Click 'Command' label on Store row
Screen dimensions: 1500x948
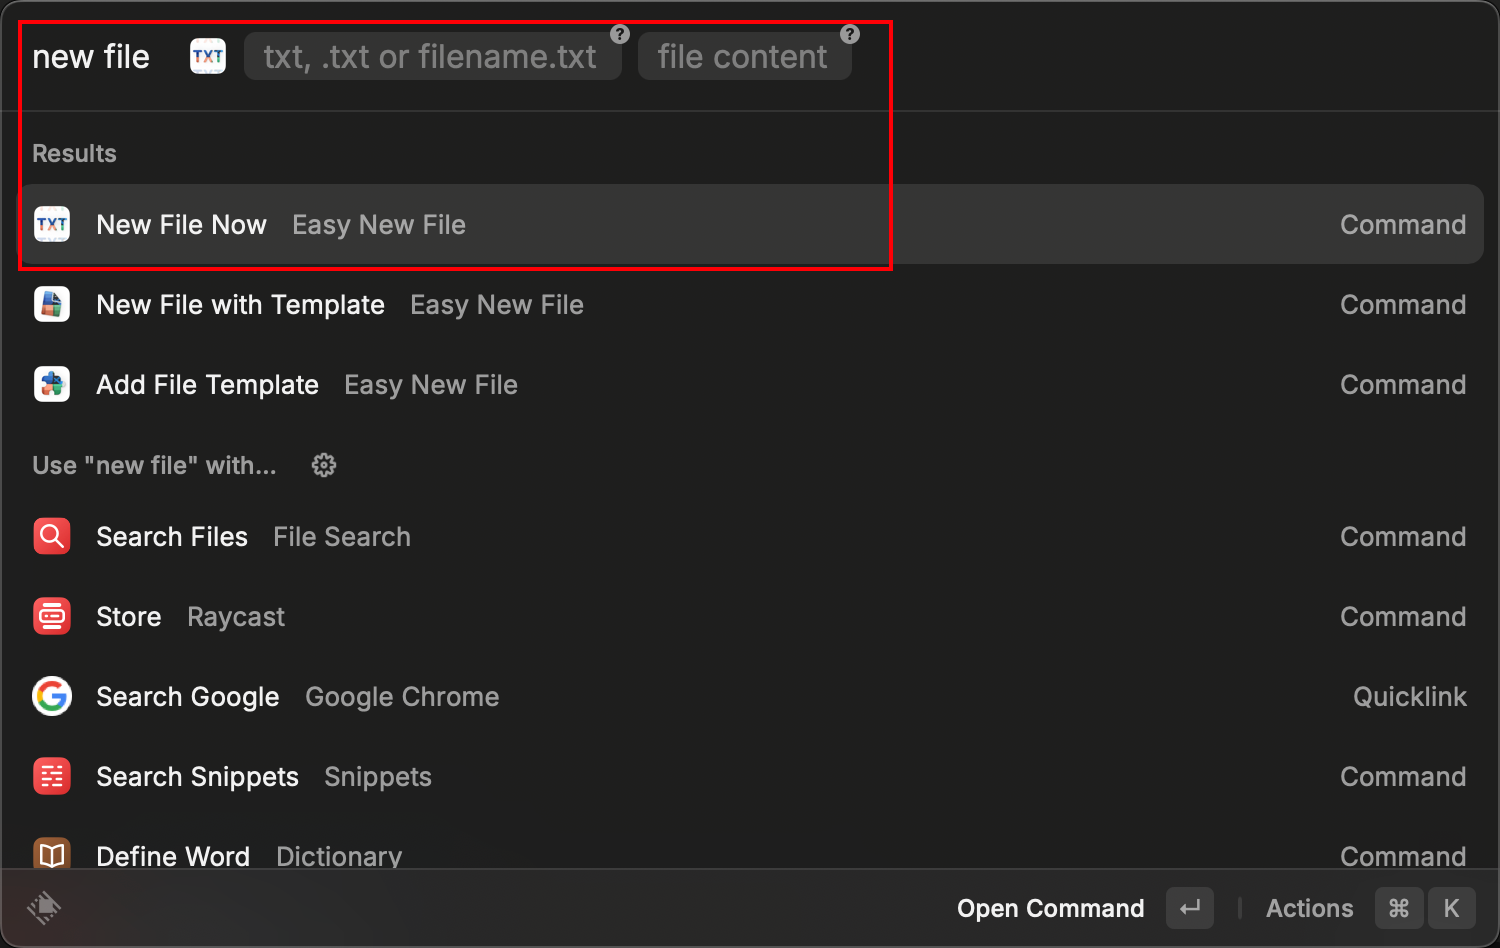coord(1403,617)
